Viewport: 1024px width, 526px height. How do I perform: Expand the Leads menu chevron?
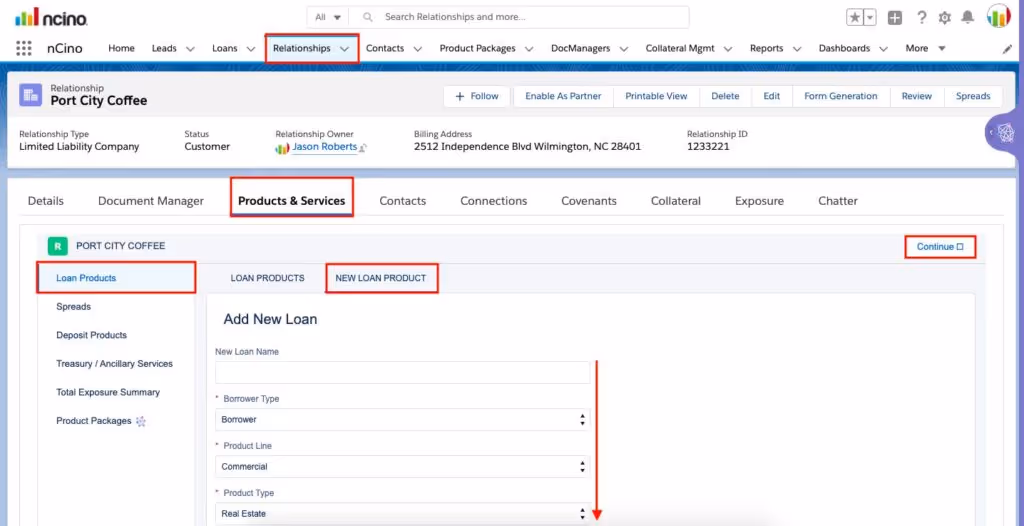point(191,49)
